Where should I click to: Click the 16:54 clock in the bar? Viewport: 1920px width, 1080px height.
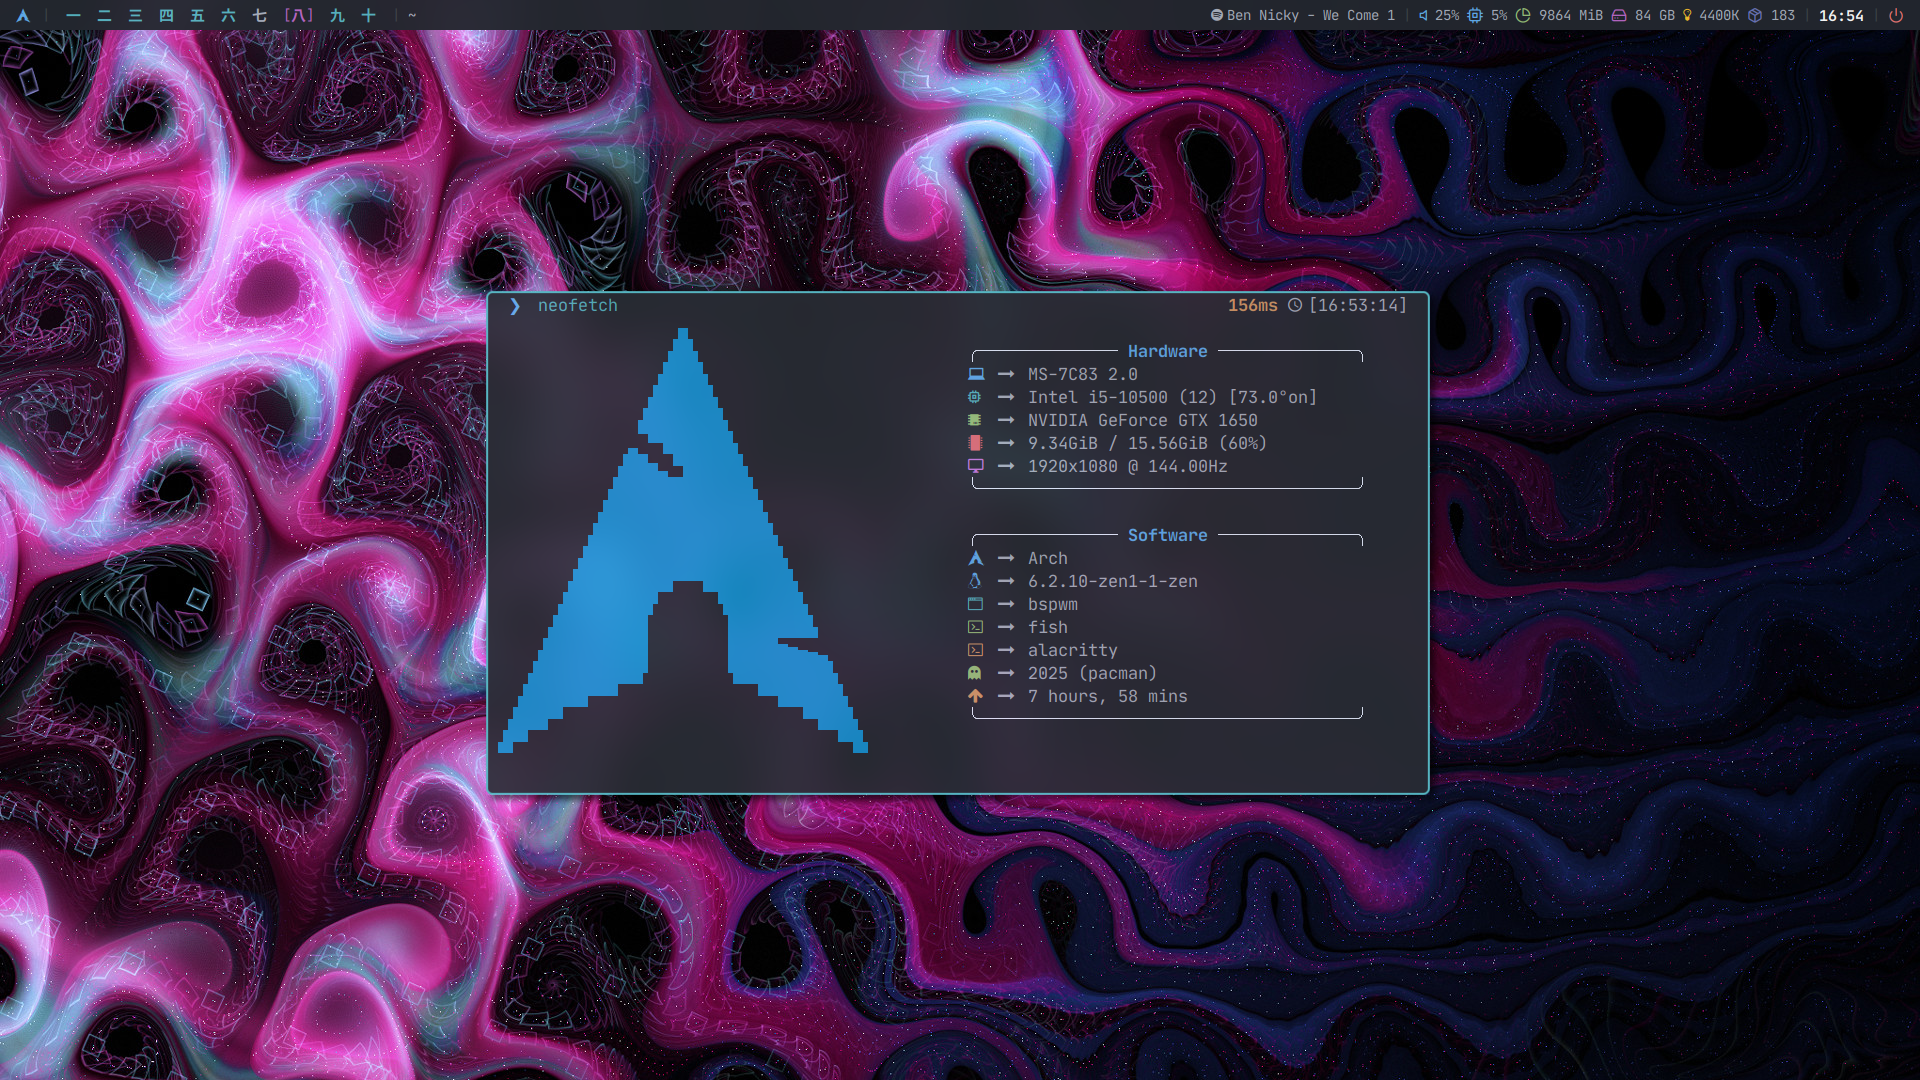[1841, 15]
